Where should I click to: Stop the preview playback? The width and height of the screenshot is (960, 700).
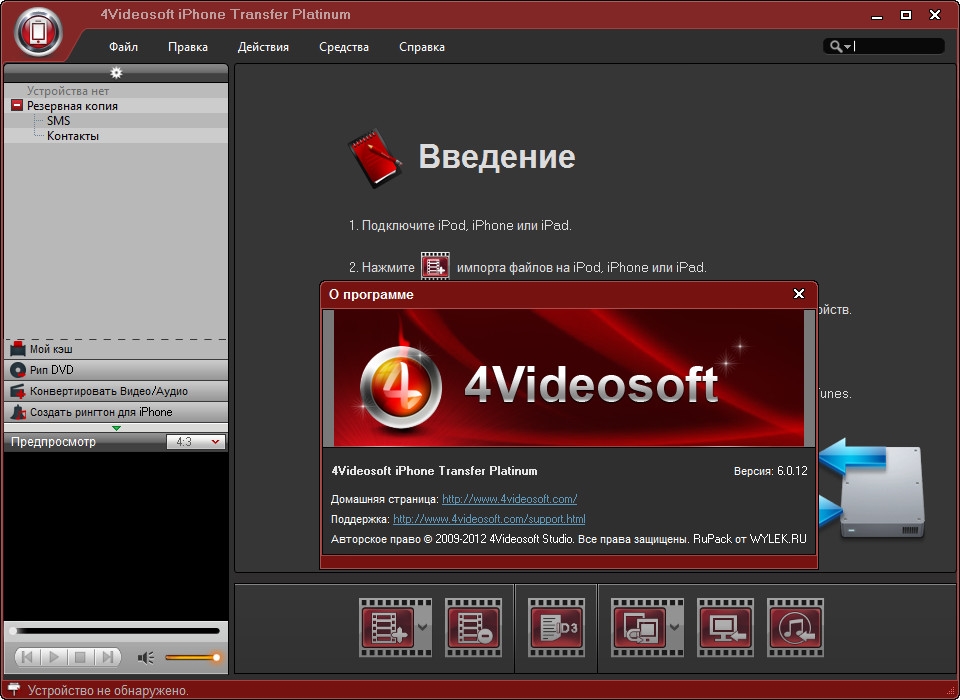coord(80,657)
